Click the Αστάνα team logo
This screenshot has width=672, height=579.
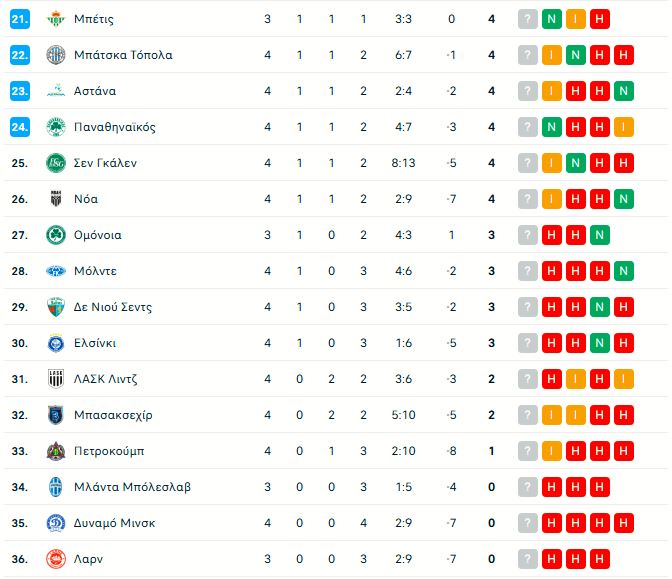[56, 91]
